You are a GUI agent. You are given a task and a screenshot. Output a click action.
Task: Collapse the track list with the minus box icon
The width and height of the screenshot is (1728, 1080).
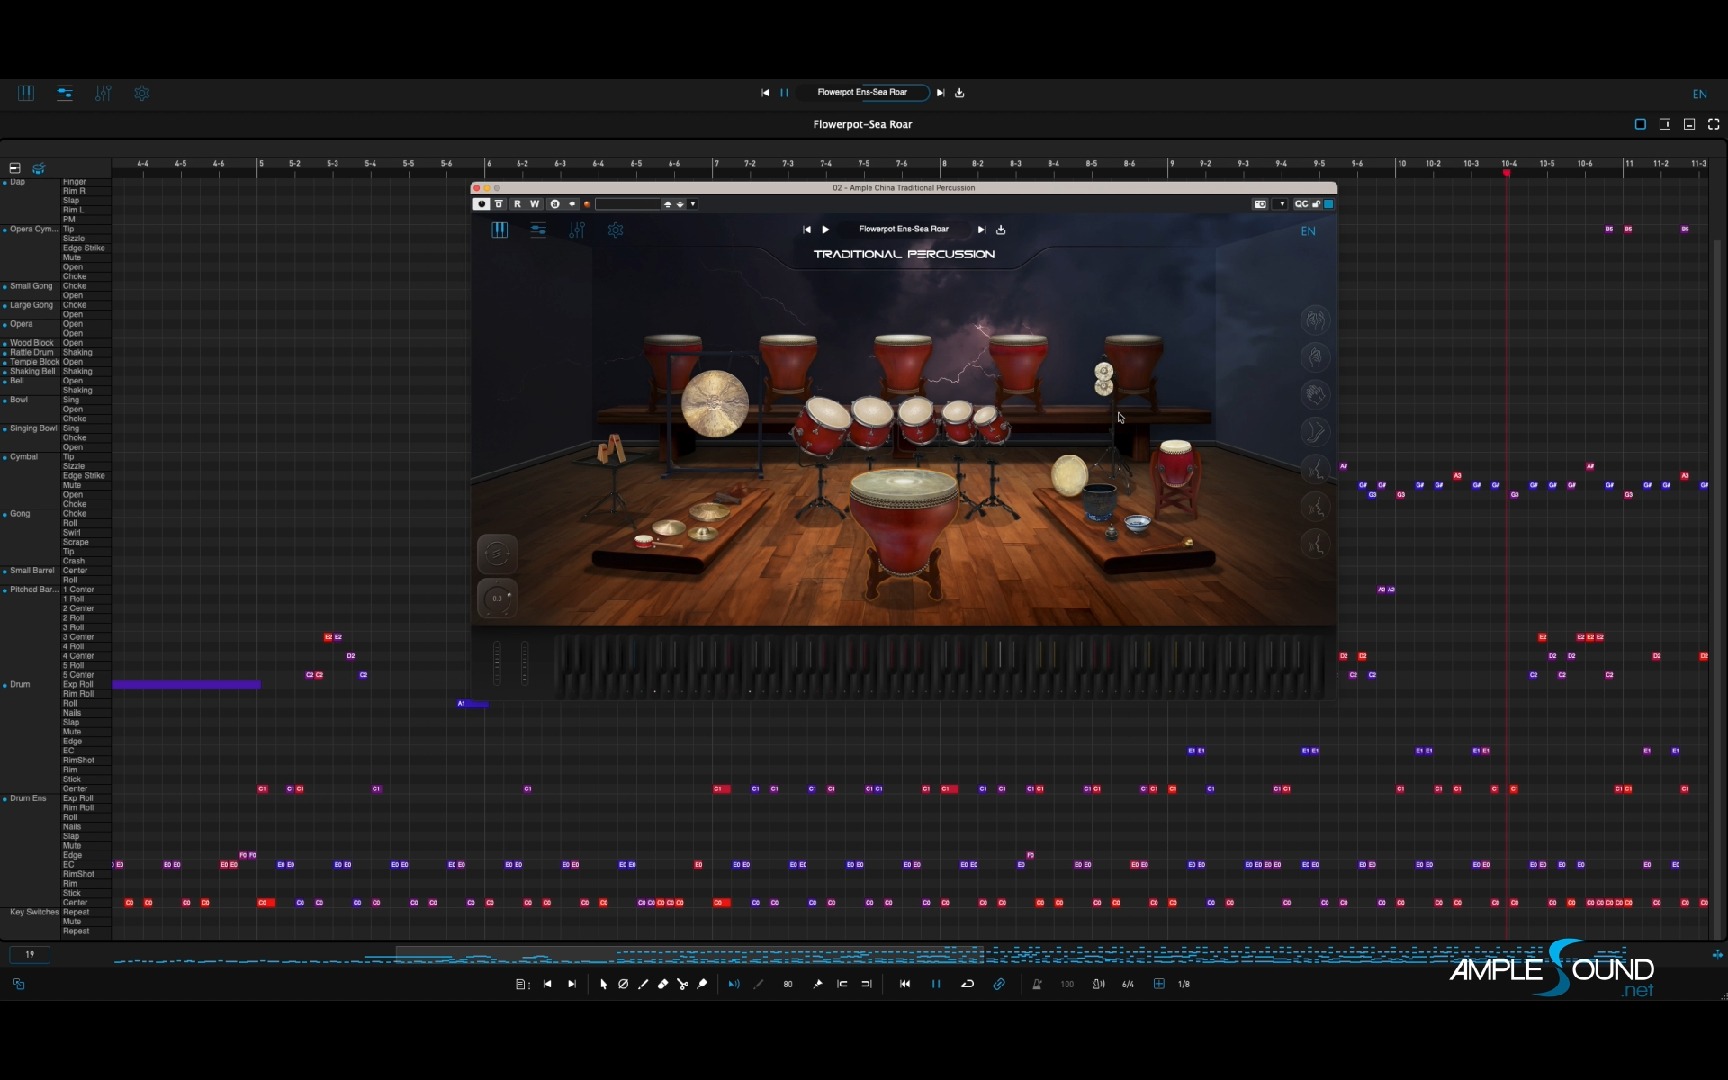pos(15,168)
